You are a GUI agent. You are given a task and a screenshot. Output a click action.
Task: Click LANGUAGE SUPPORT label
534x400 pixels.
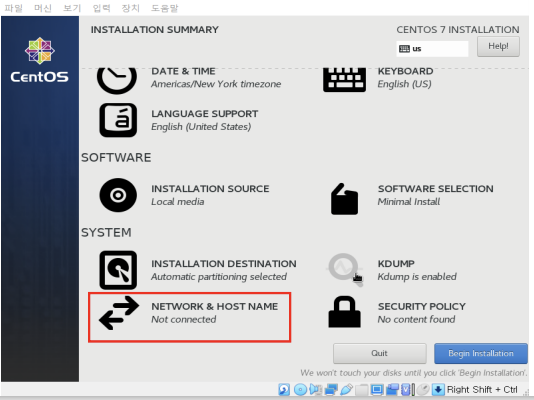(x=205, y=114)
